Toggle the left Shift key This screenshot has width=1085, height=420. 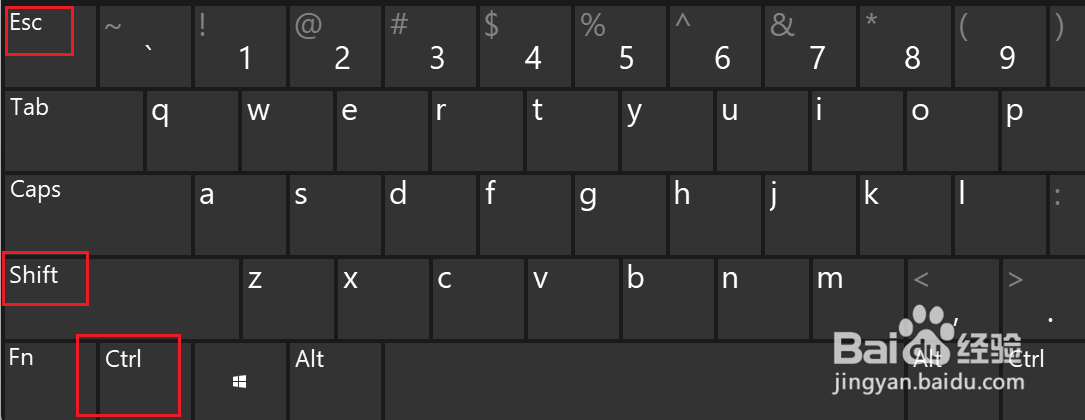point(122,299)
